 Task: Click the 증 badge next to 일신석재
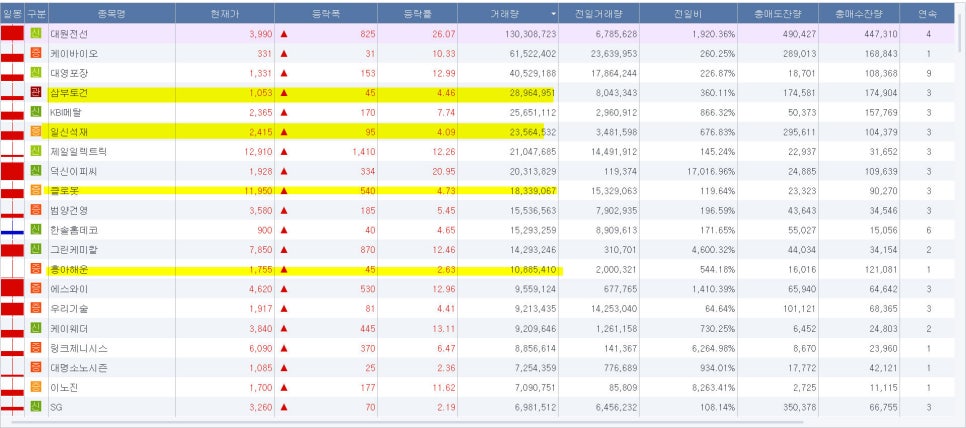click(36, 131)
